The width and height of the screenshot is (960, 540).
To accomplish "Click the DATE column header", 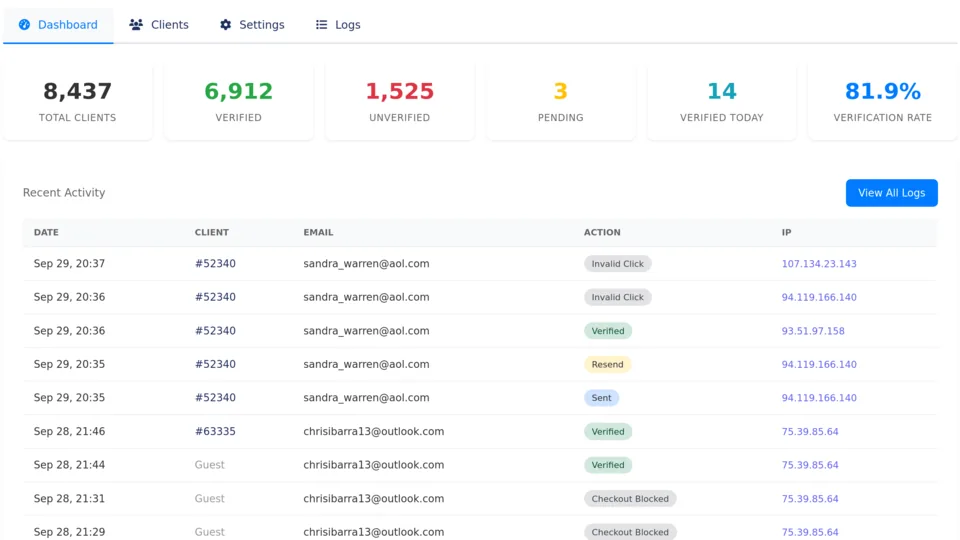I will 46,233.
